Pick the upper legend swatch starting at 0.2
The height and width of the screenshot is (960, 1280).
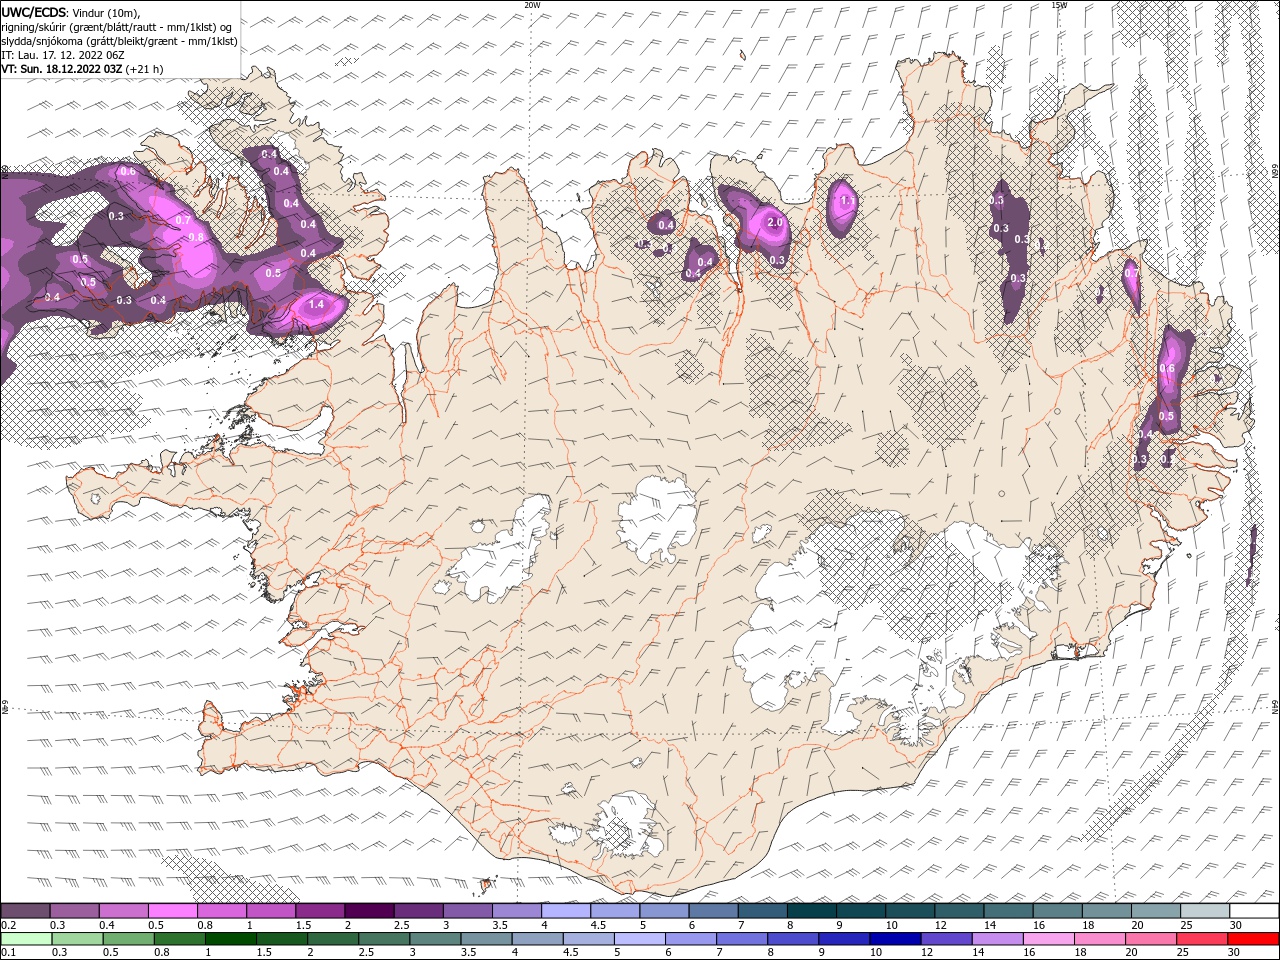(25, 911)
